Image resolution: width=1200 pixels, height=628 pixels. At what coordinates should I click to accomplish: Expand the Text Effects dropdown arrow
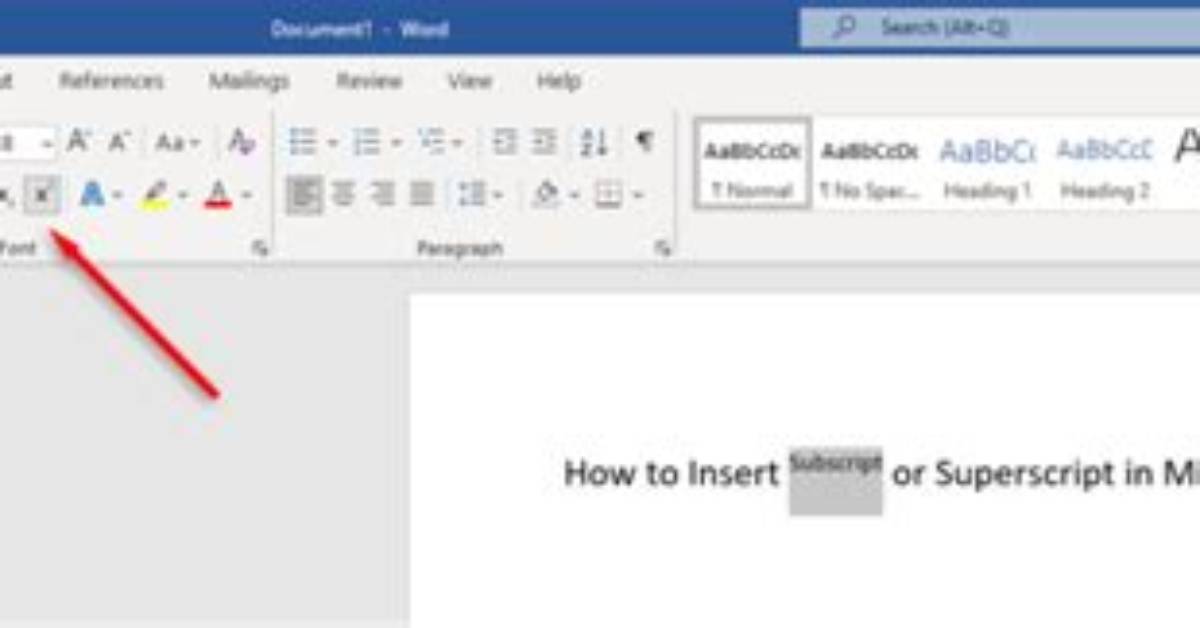(117, 196)
